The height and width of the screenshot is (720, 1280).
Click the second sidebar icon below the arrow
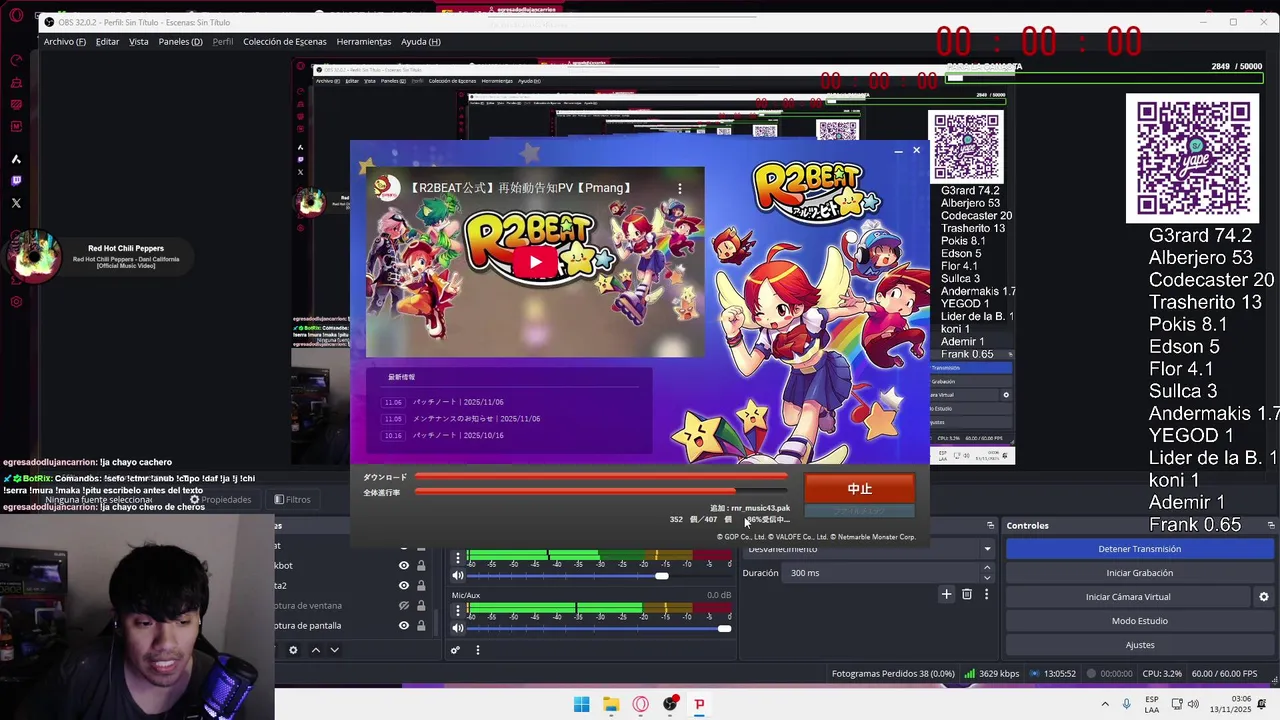(x=16, y=82)
